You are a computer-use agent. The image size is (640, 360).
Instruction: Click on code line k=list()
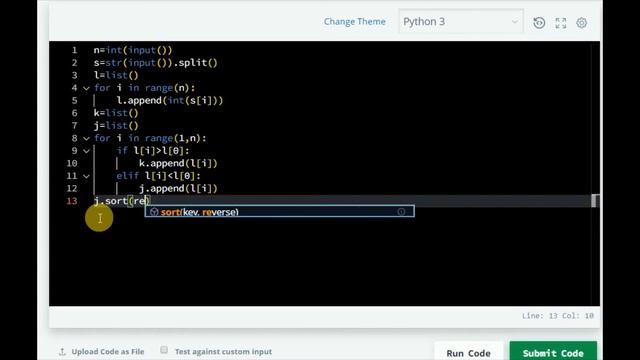coord(116,113)
